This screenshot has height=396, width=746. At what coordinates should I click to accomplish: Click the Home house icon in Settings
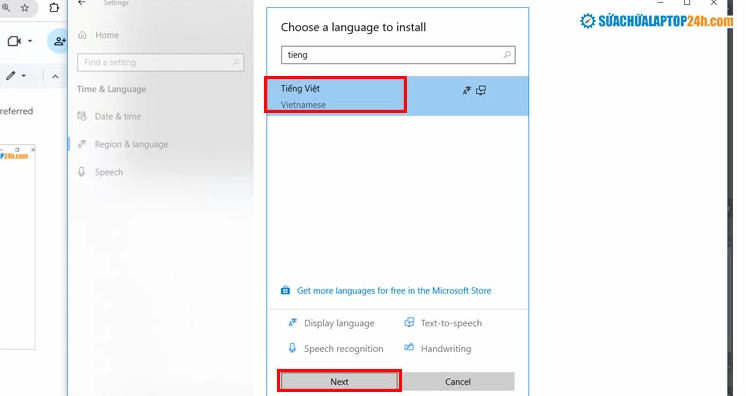tap(82, 35)
